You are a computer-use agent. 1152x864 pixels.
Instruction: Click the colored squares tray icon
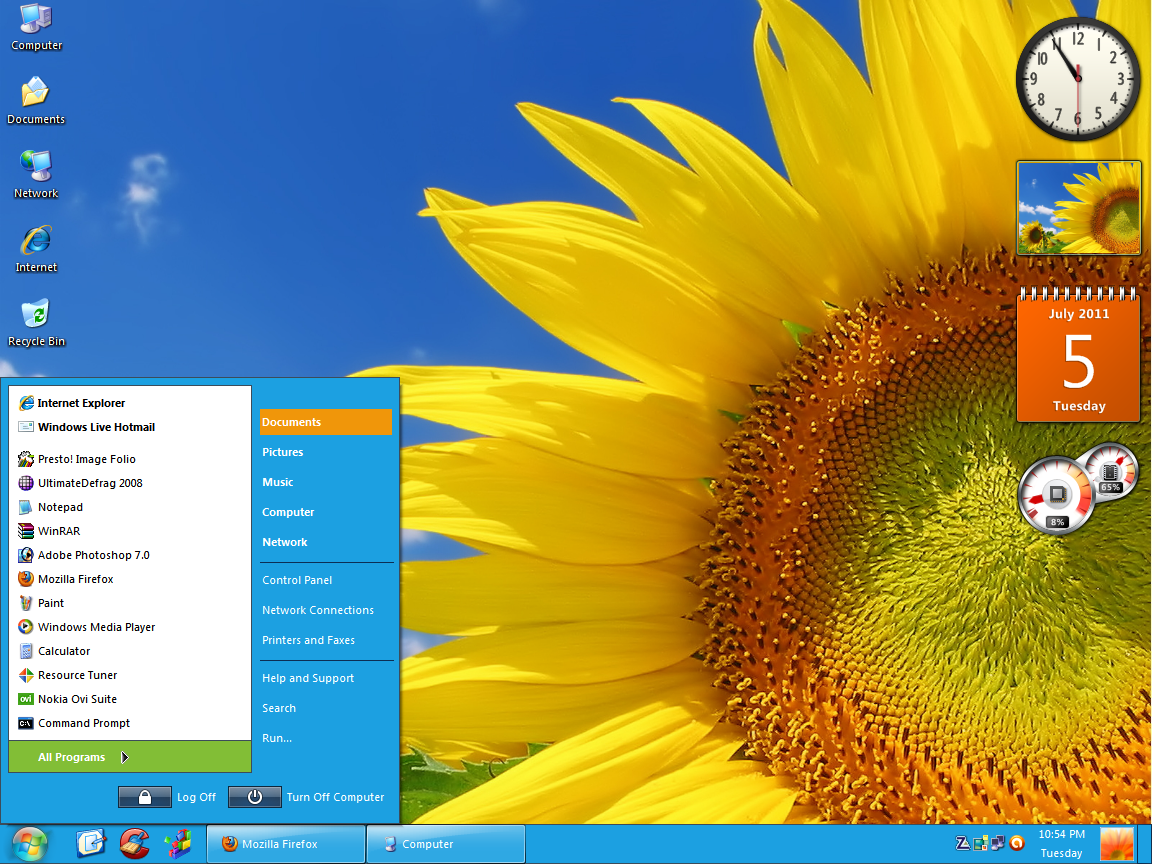point(981,843)
